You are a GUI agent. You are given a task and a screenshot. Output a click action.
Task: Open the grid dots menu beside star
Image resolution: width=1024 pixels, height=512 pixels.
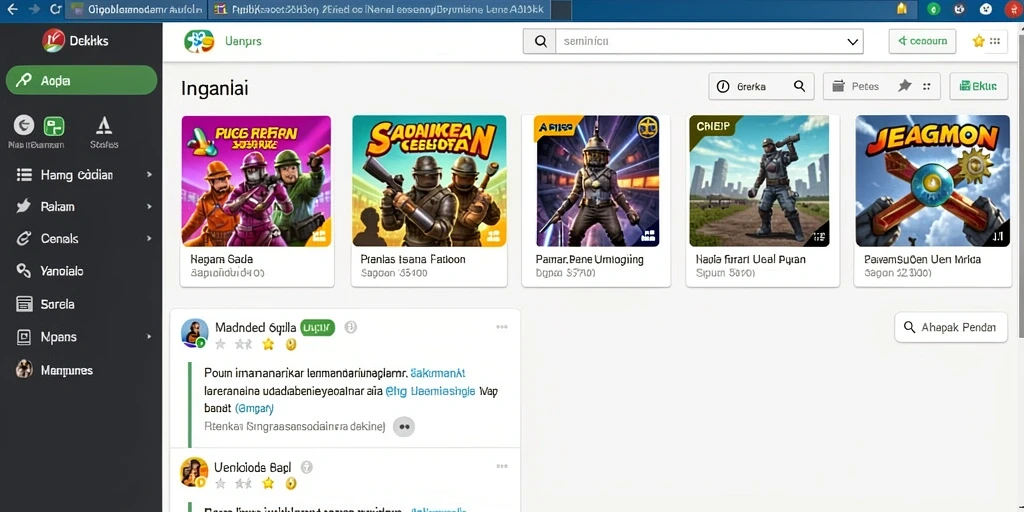pos(995,41)
